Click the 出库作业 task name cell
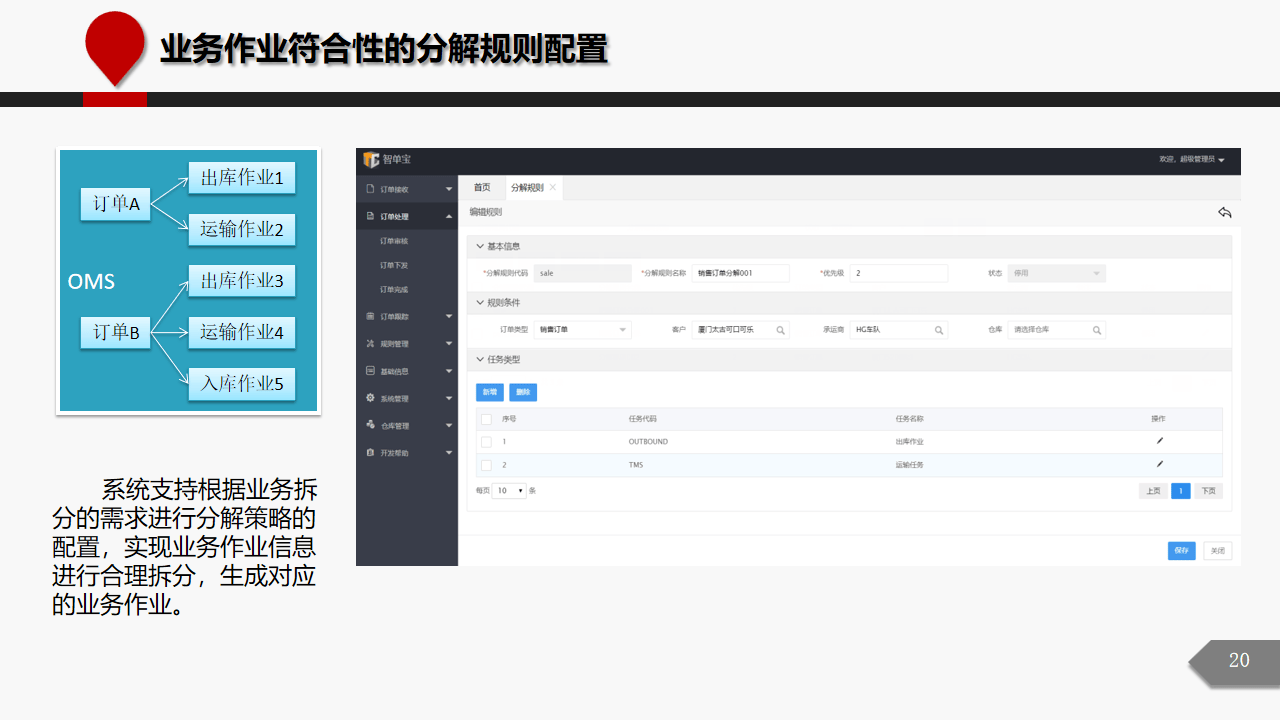Image resolution: width=1280 pixels, height=720 pixels. coord(910,441)
